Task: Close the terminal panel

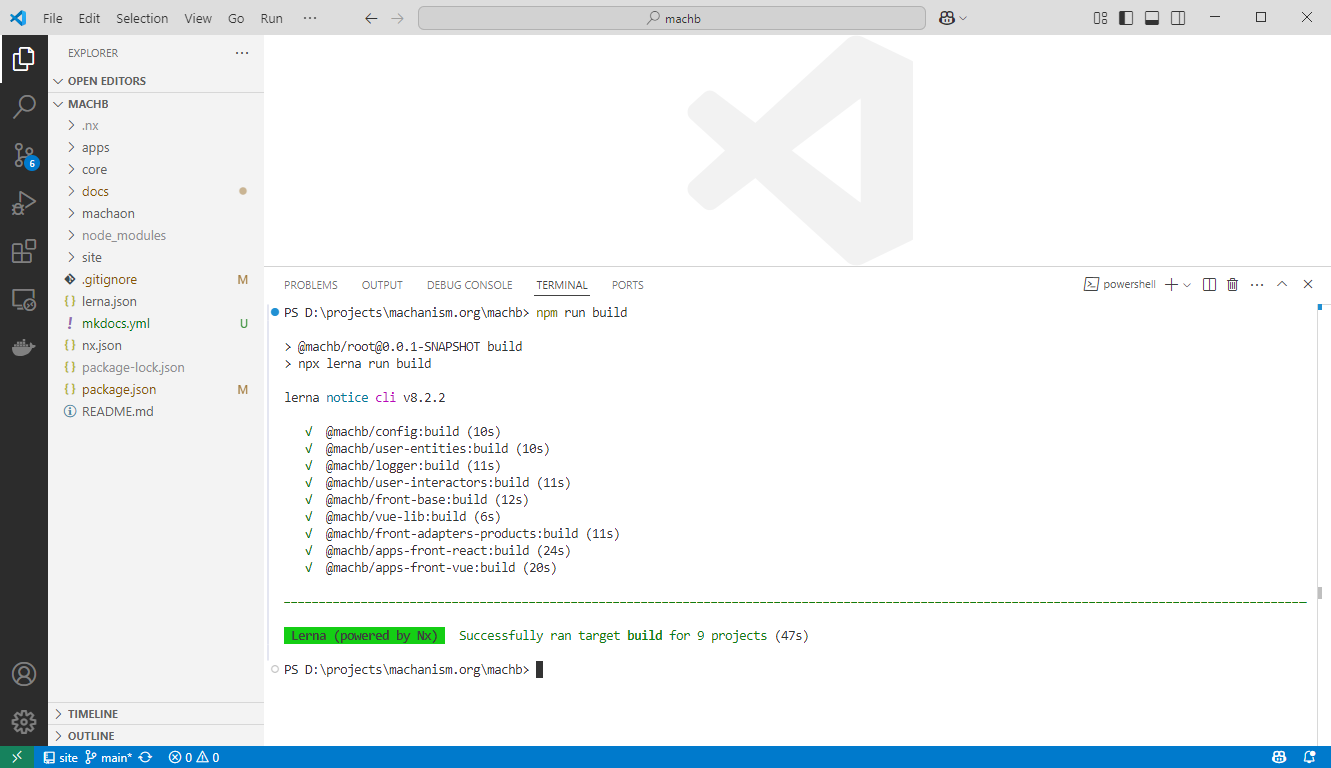Action: pos(1307,285)
